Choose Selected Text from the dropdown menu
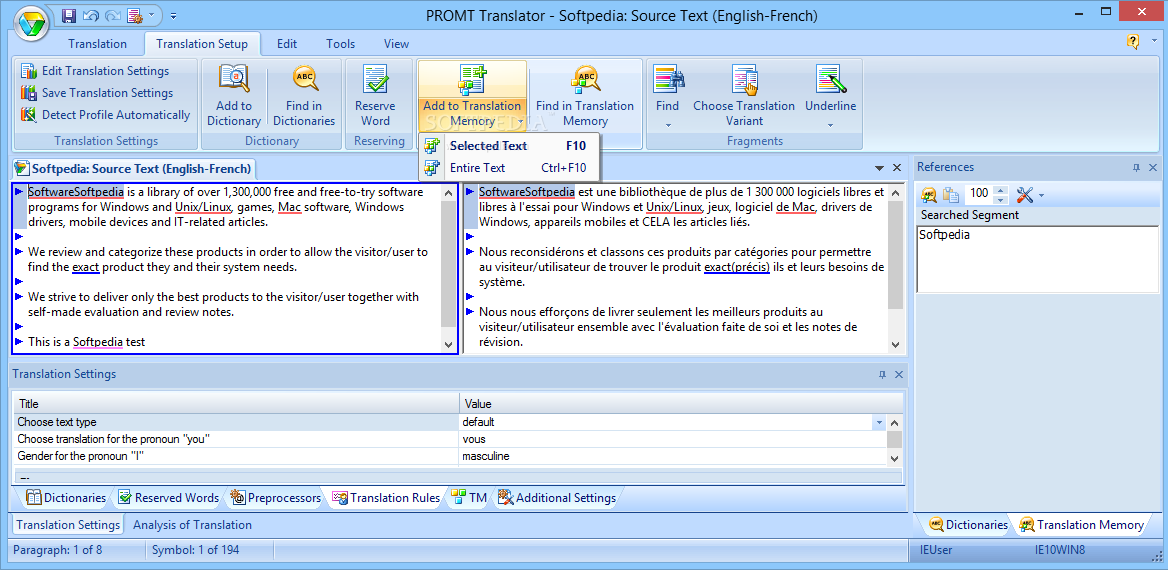Viewport: 1168px width, 570px height. 508,146
